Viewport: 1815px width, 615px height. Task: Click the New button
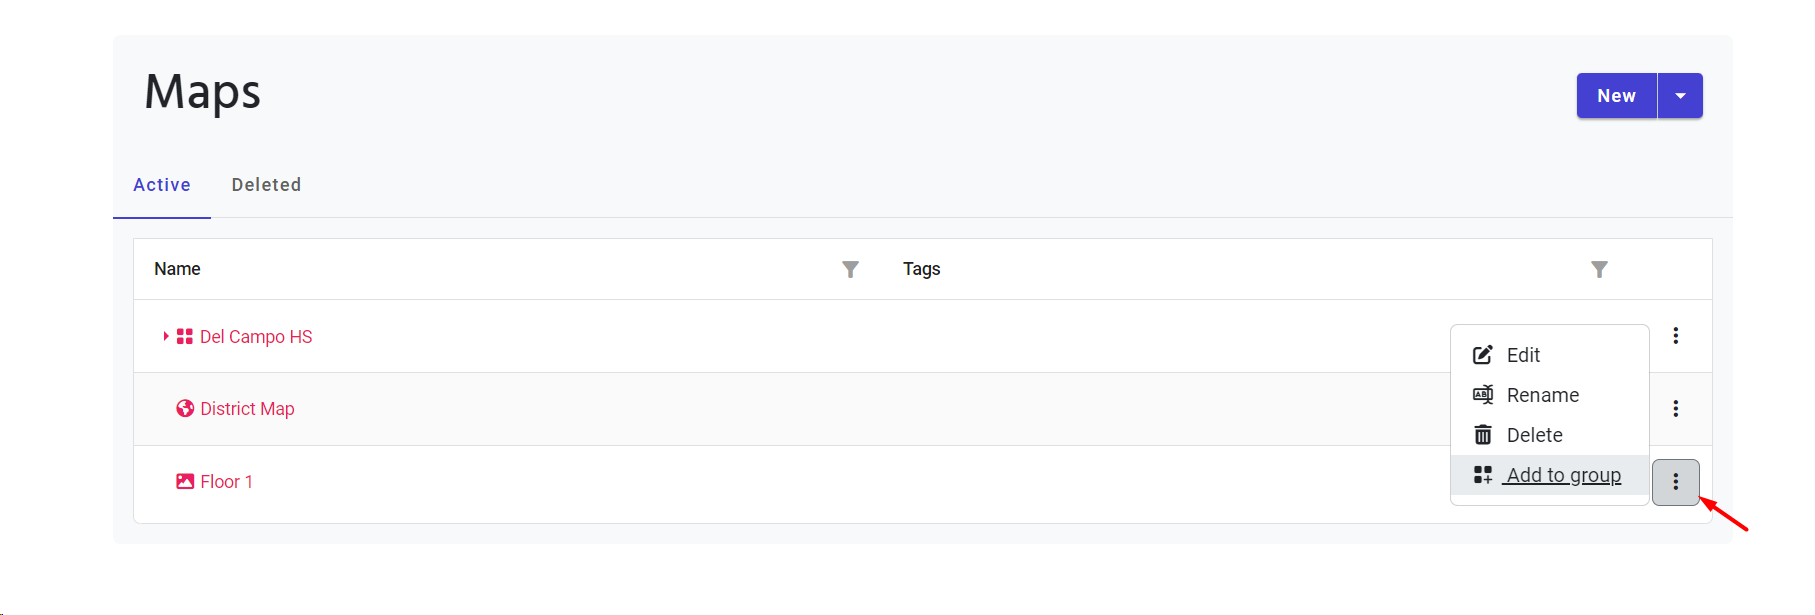click(x=1616, y=96)
